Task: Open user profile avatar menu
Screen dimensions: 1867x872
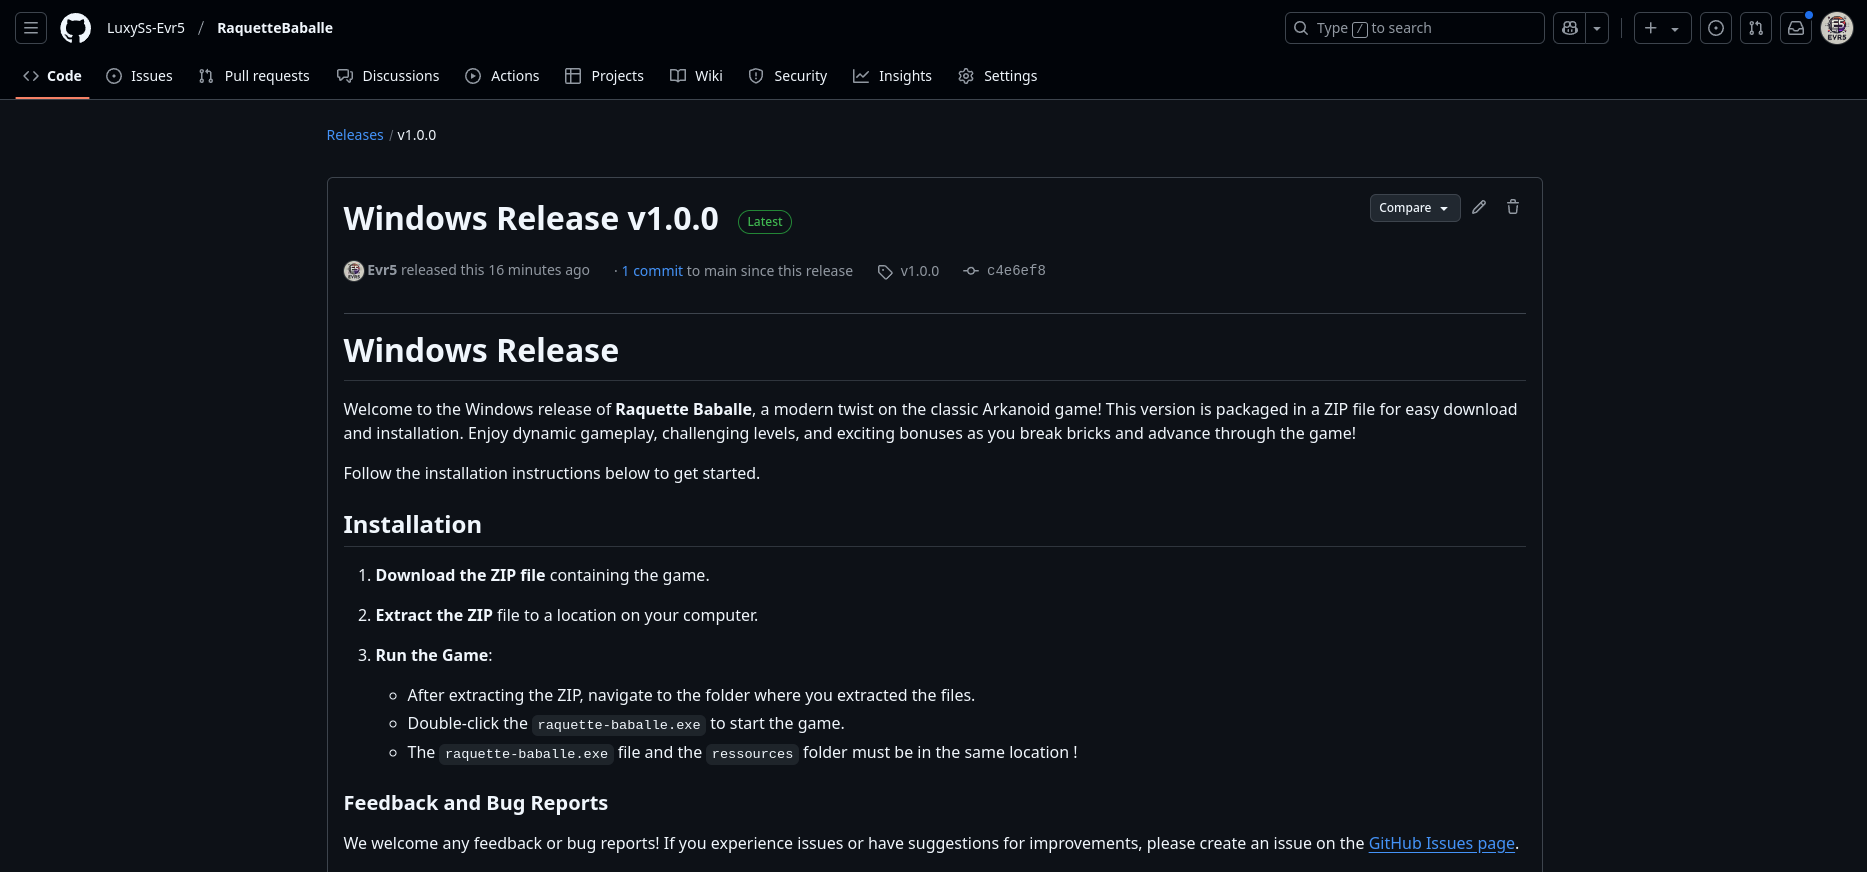Action: click(x=1837, y=28)
